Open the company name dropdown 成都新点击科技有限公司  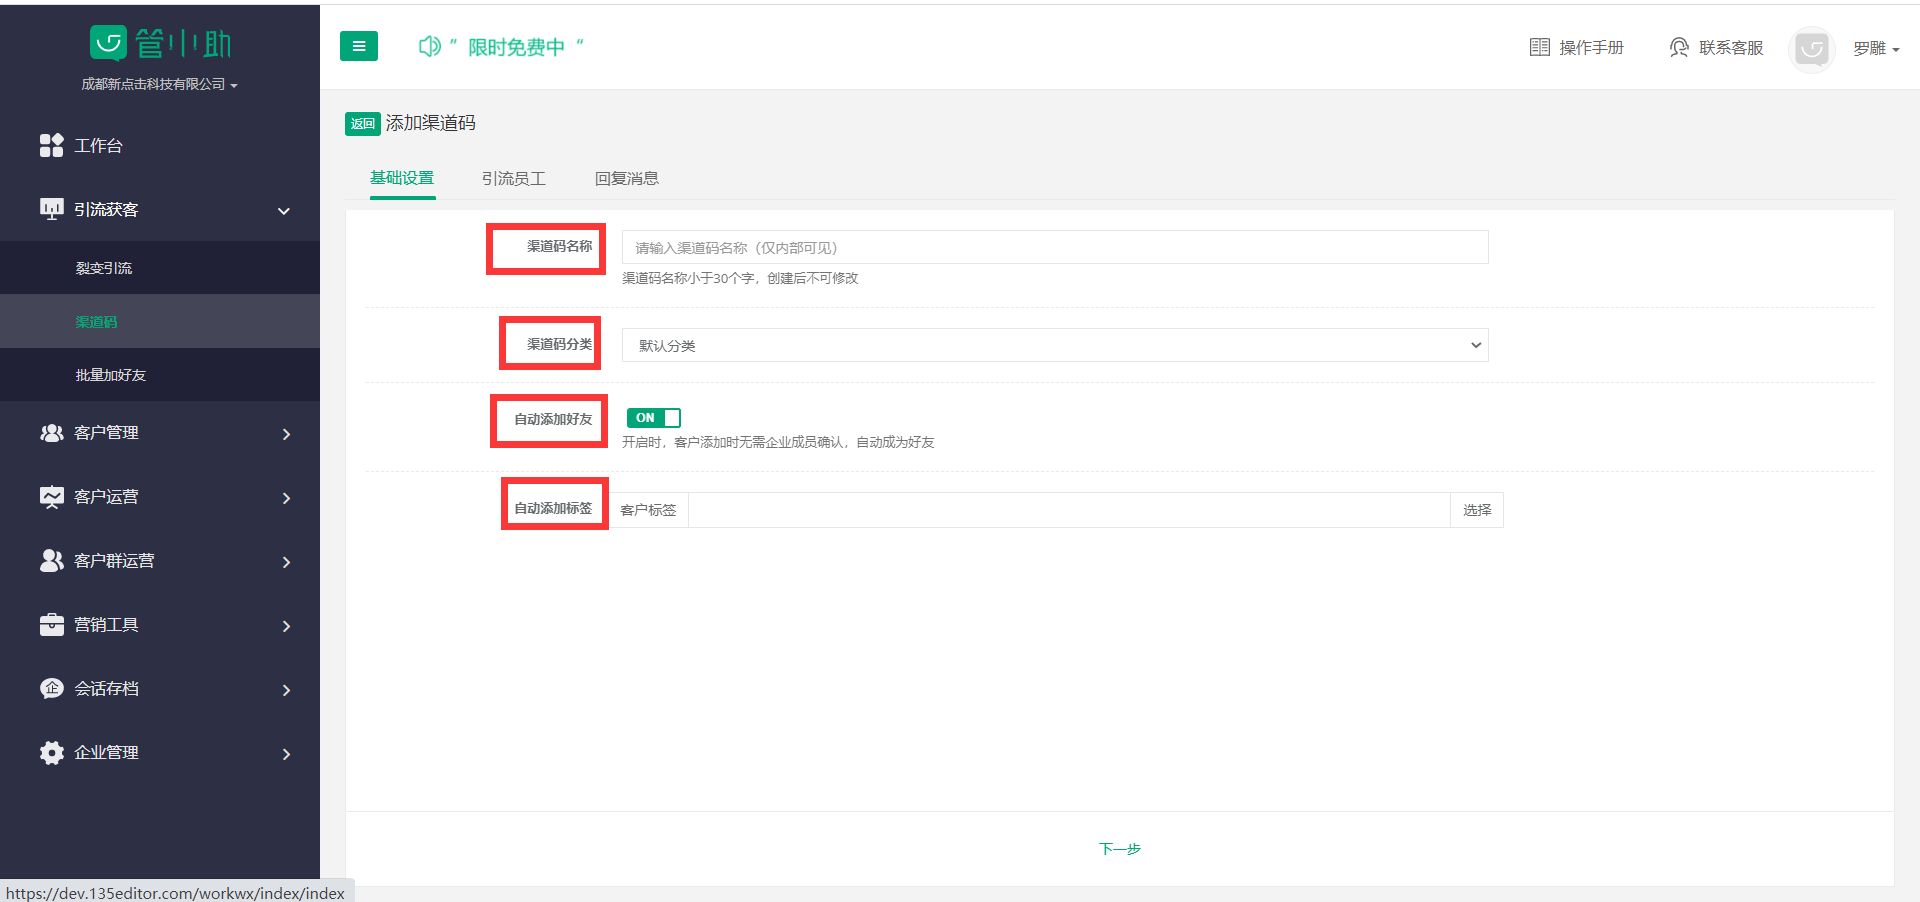click(x=160, y=85)
